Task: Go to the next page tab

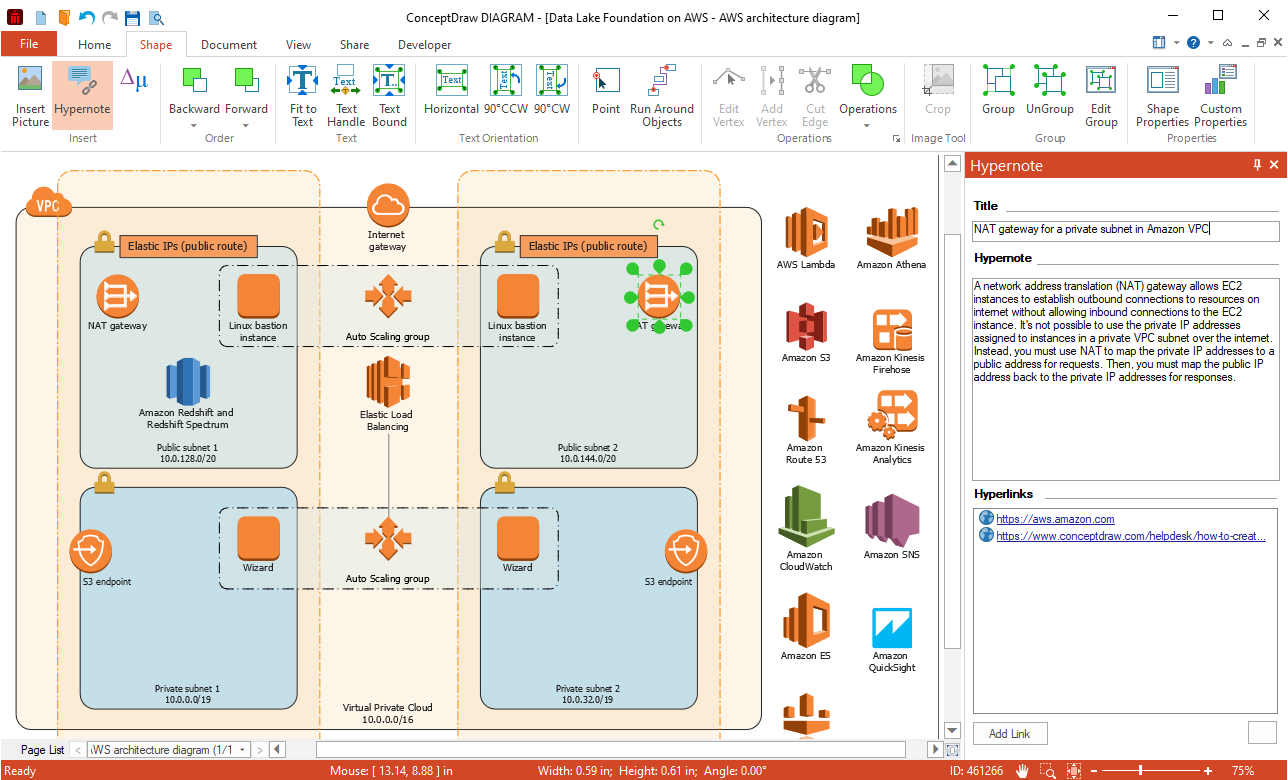Action: click(x=260, y=750)
